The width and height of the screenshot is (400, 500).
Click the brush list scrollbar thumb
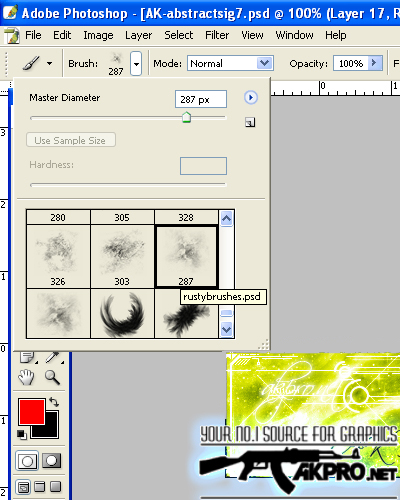[x=226, y=313]
